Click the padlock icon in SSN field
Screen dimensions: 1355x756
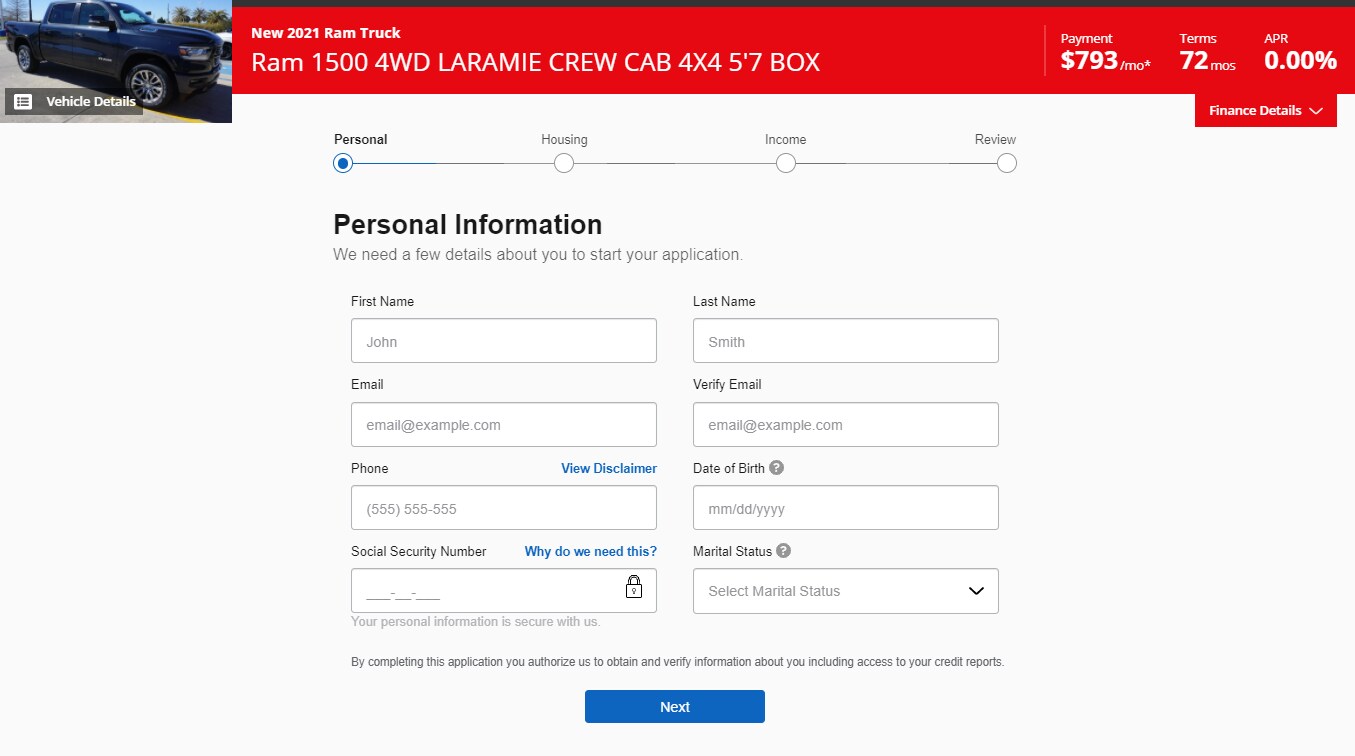[x=634, y=586]
